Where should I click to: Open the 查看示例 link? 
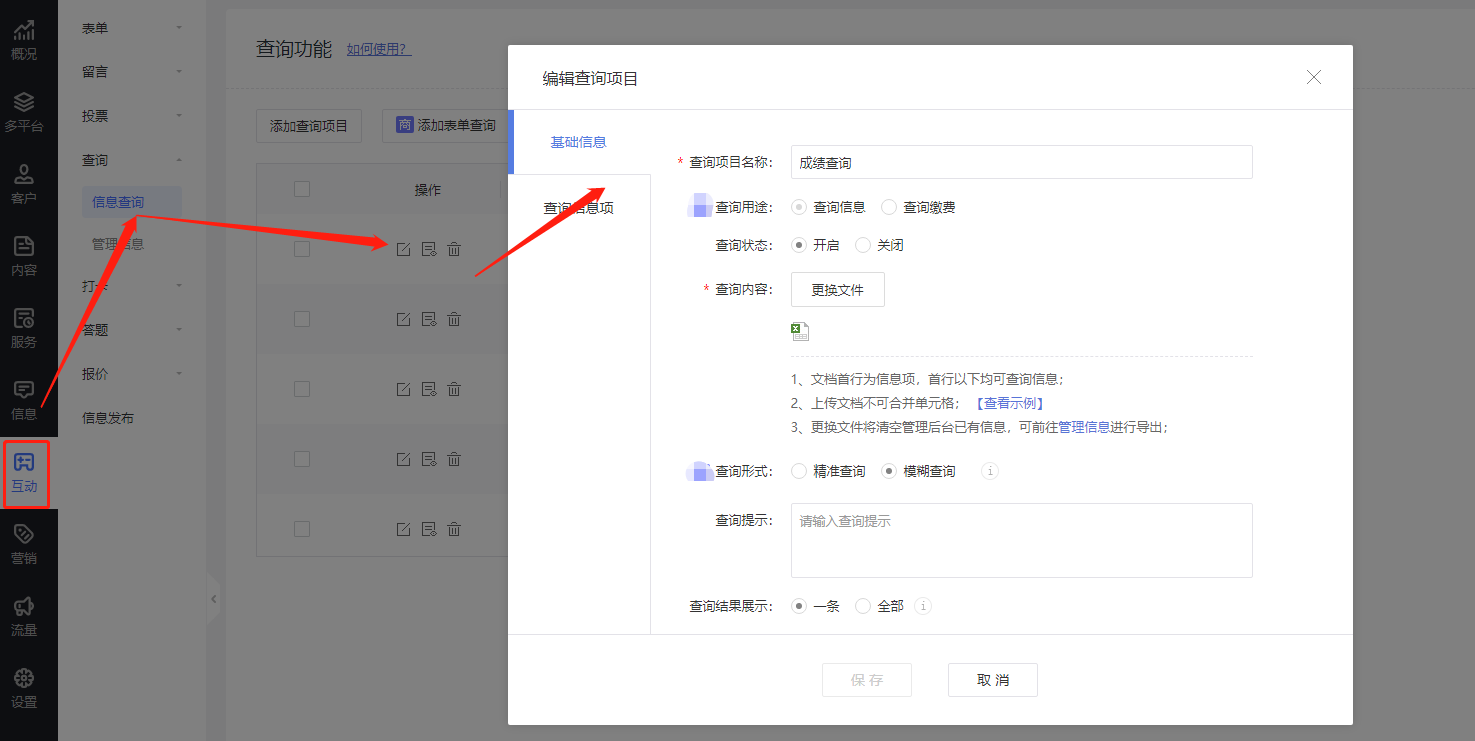1009,403
